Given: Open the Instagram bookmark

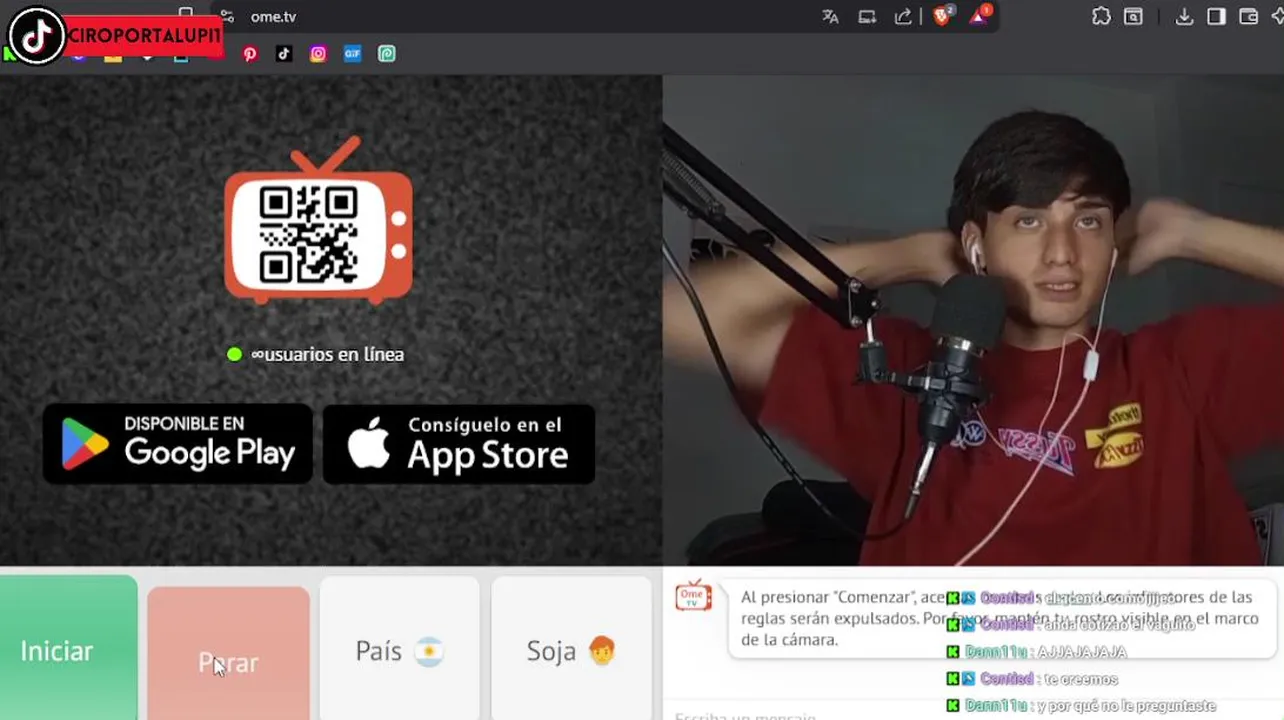Looking at the screenshot, I should (318, 54).
